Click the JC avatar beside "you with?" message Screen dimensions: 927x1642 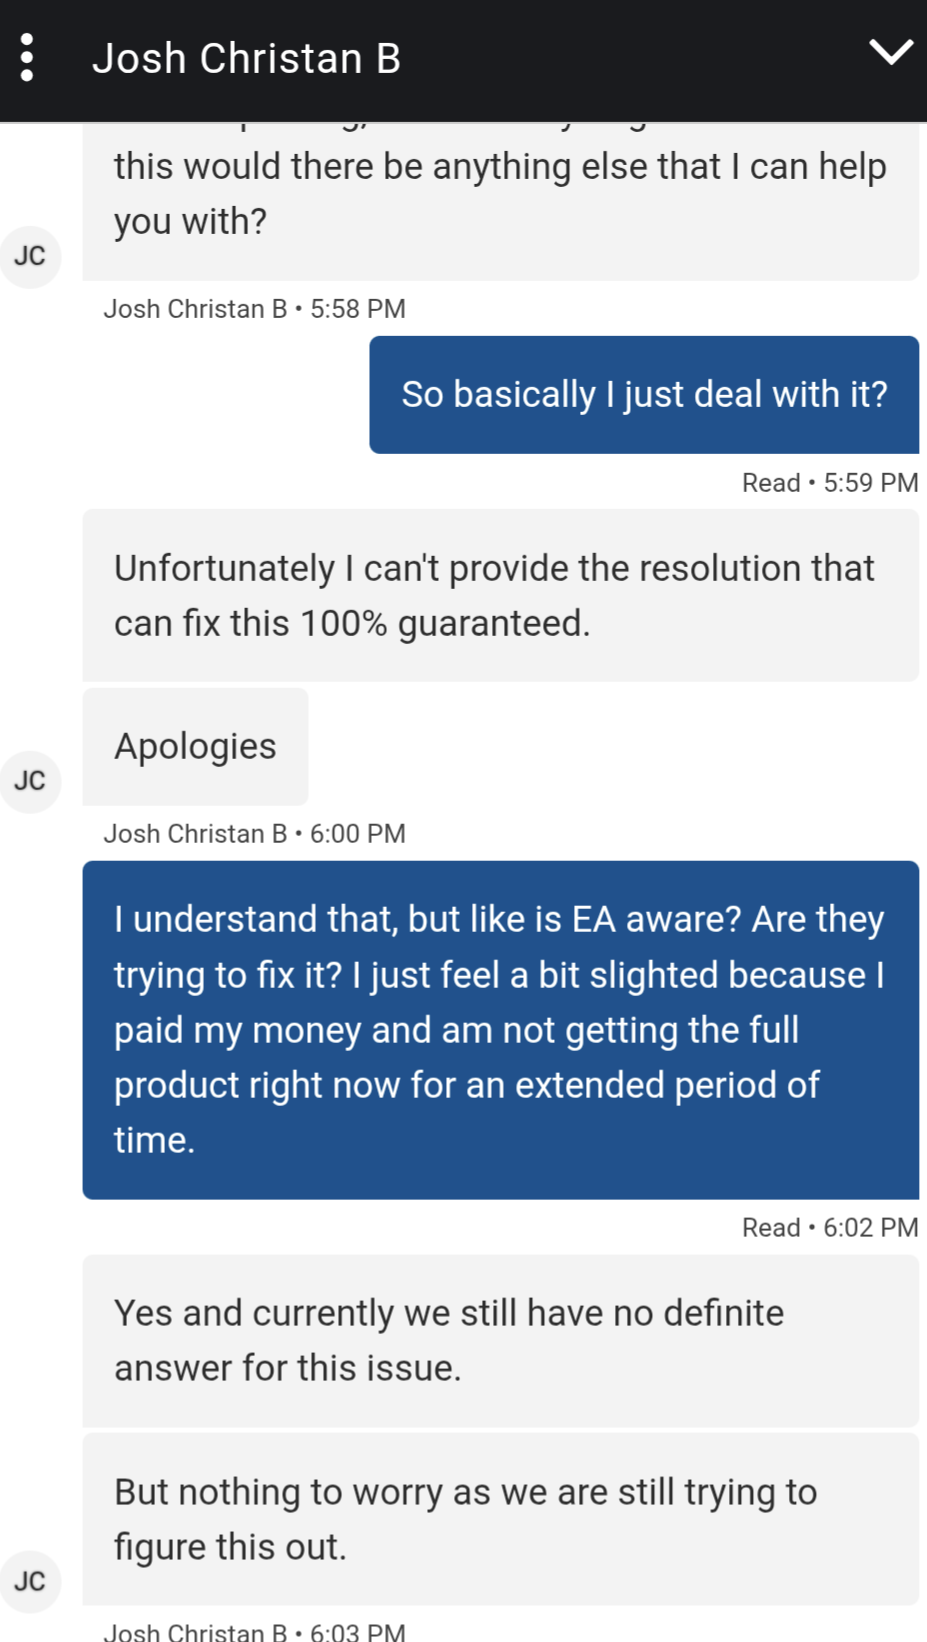[30, 257]
